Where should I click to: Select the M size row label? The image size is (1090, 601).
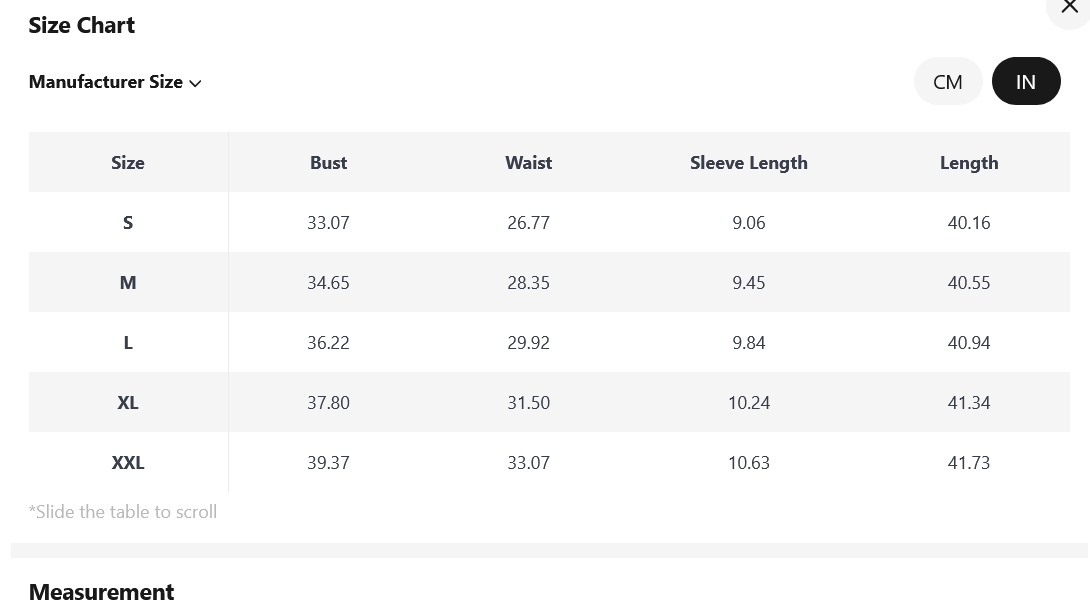pos(128,283)
